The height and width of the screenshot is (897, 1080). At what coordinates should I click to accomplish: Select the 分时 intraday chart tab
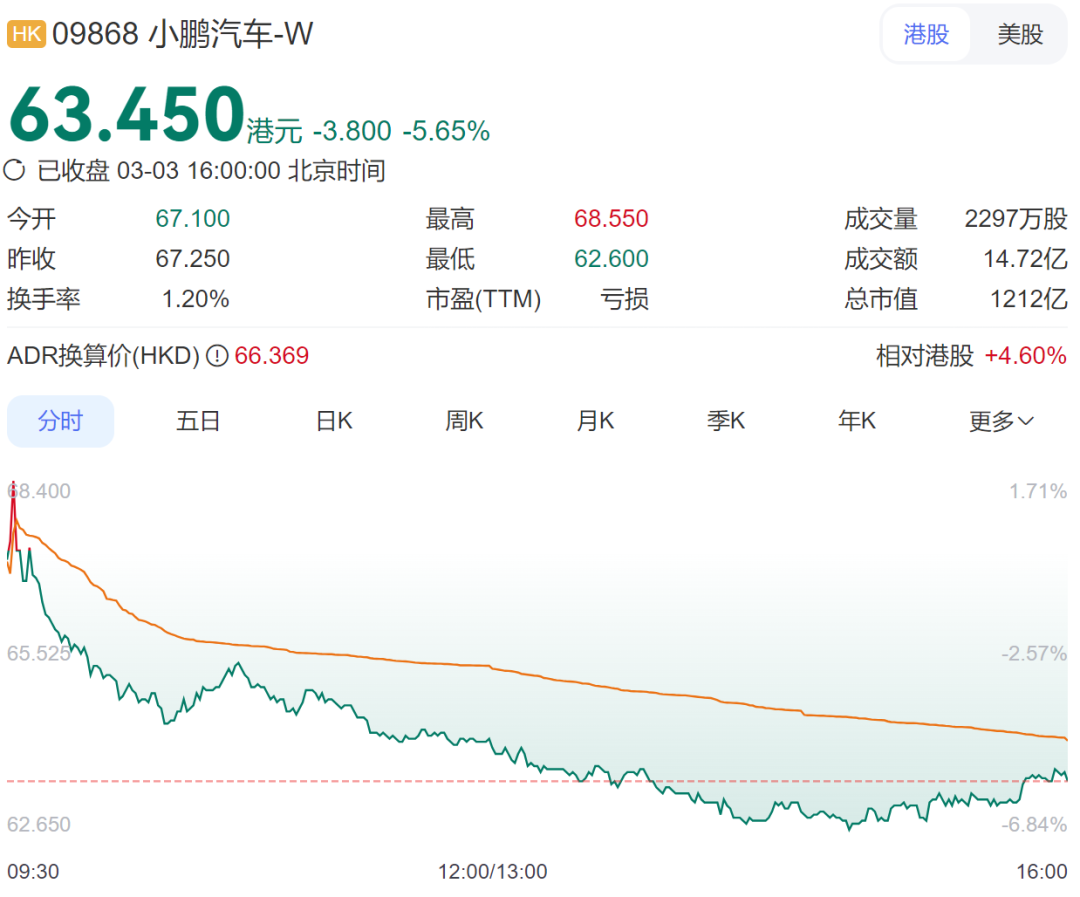tap(60, 421)
